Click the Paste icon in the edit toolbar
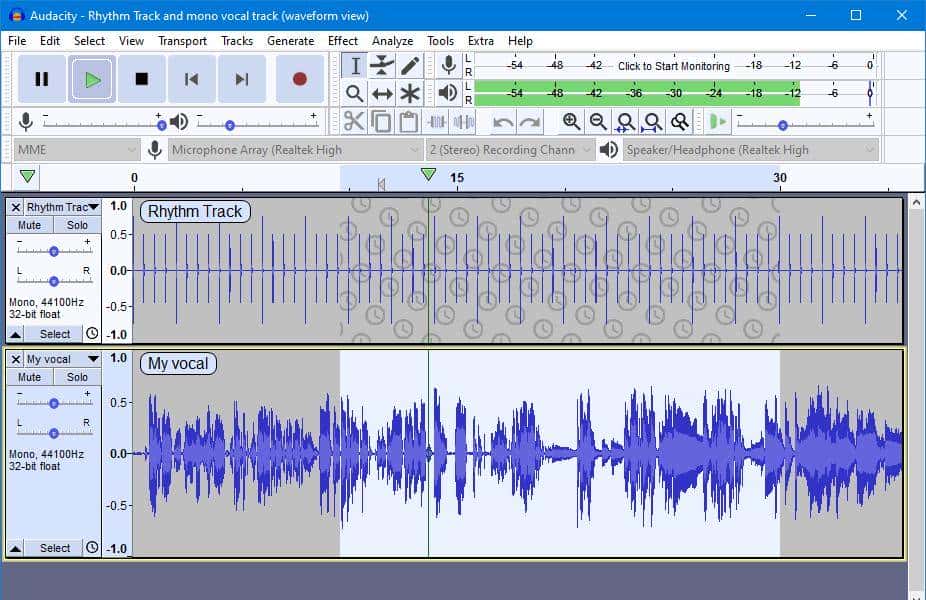926x600 pixels. click(x=409, y=121)
